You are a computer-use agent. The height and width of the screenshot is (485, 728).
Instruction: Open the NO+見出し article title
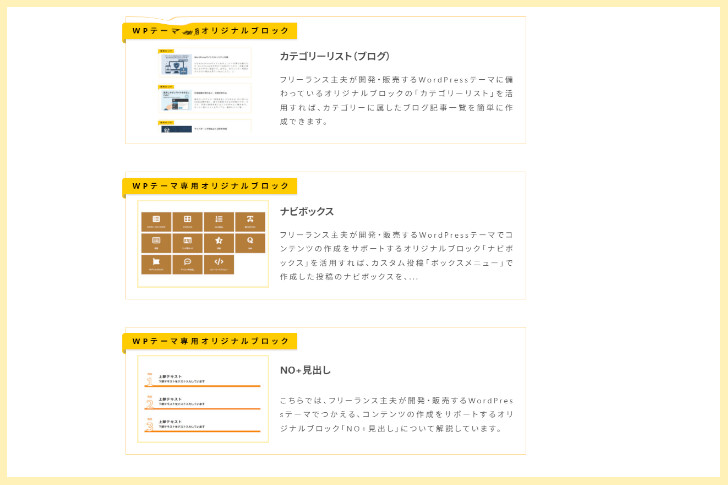305,370
